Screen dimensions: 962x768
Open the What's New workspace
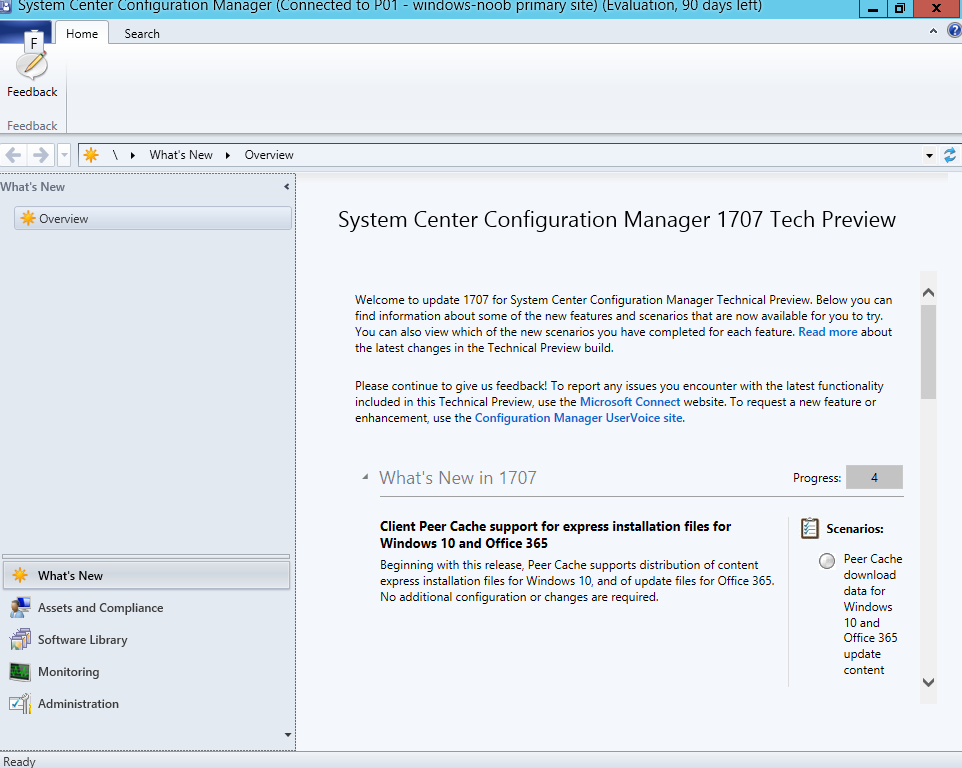(146, 575)
